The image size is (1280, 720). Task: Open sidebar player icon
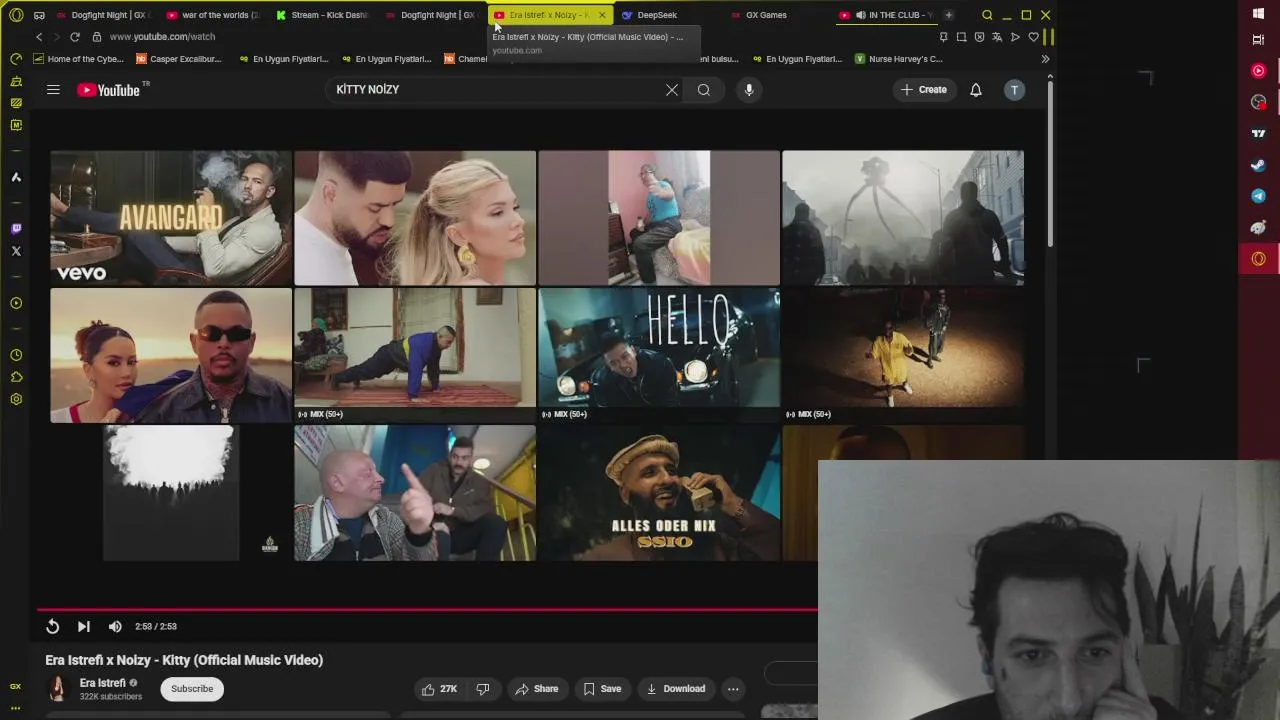click(16, 303)
